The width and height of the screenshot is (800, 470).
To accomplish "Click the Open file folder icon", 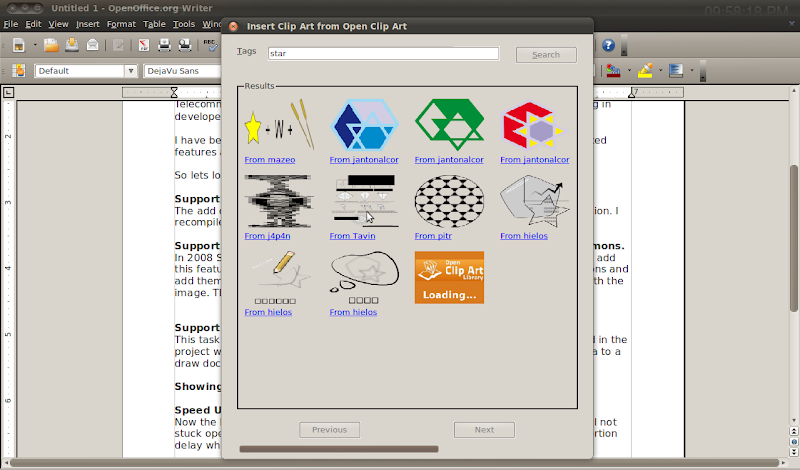I will pyautogui.click(x=51, y=45).
